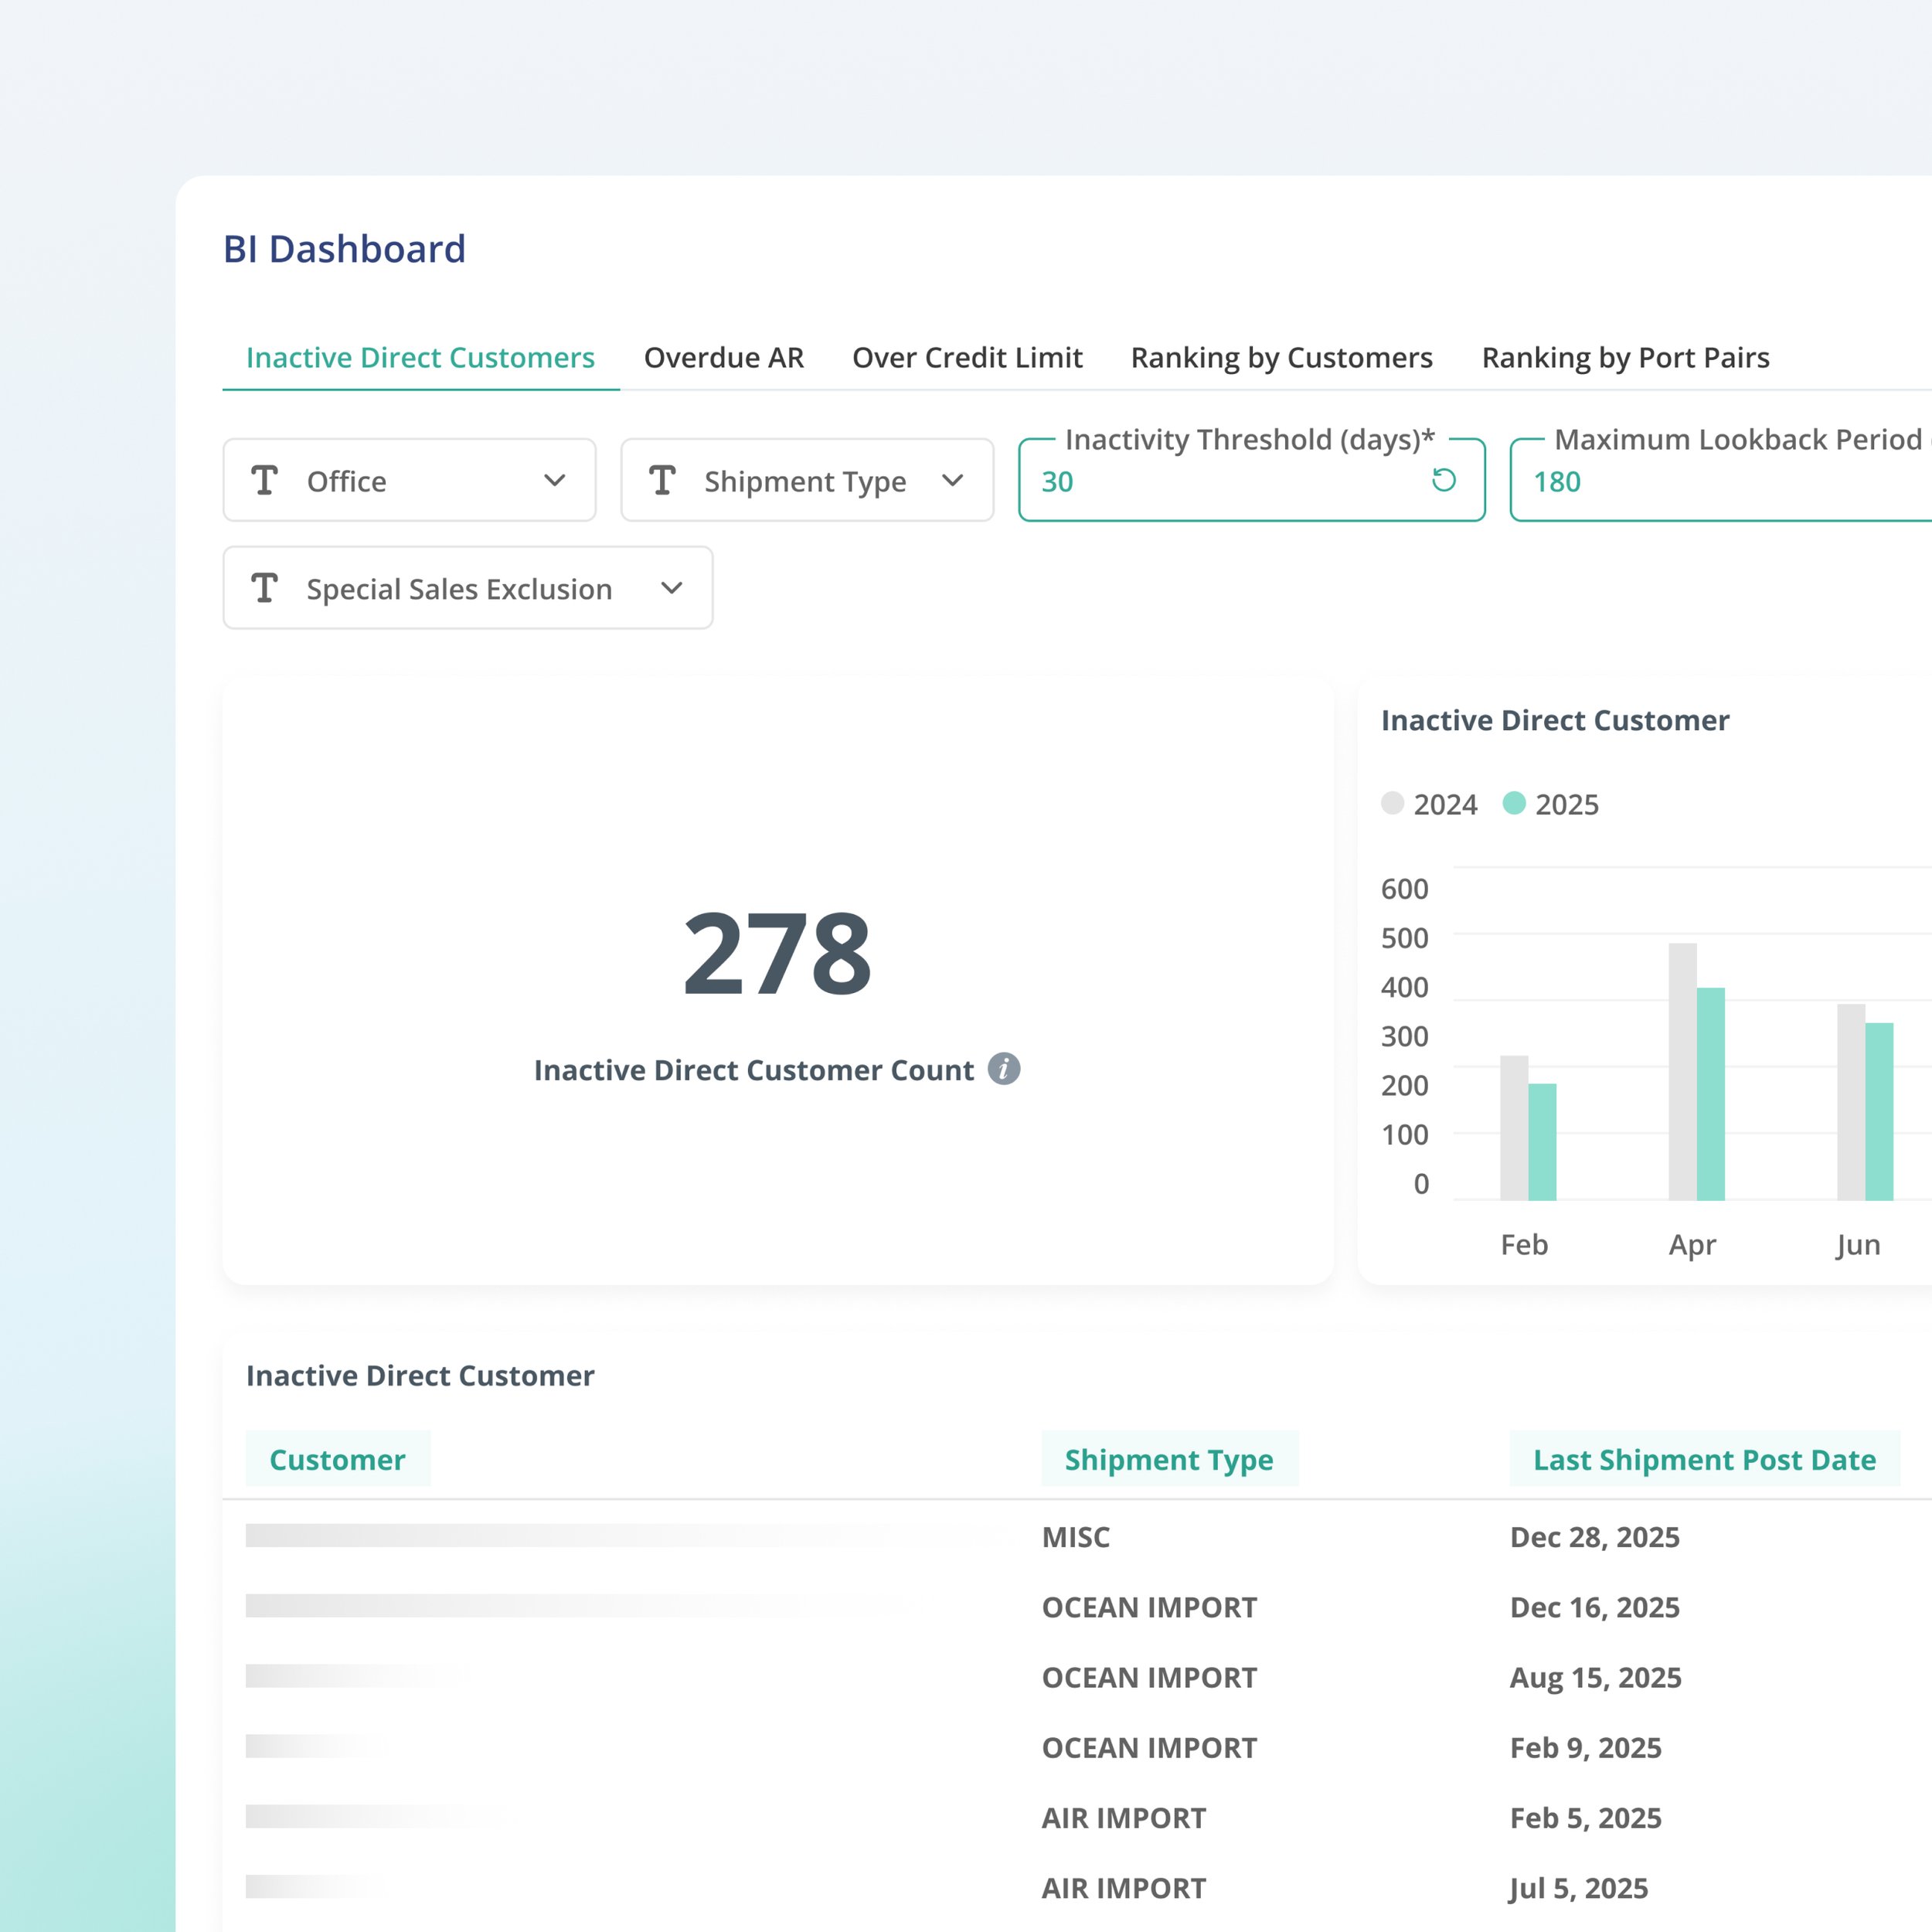Click the text filter icon beside Shipment Type

(663, 481)
